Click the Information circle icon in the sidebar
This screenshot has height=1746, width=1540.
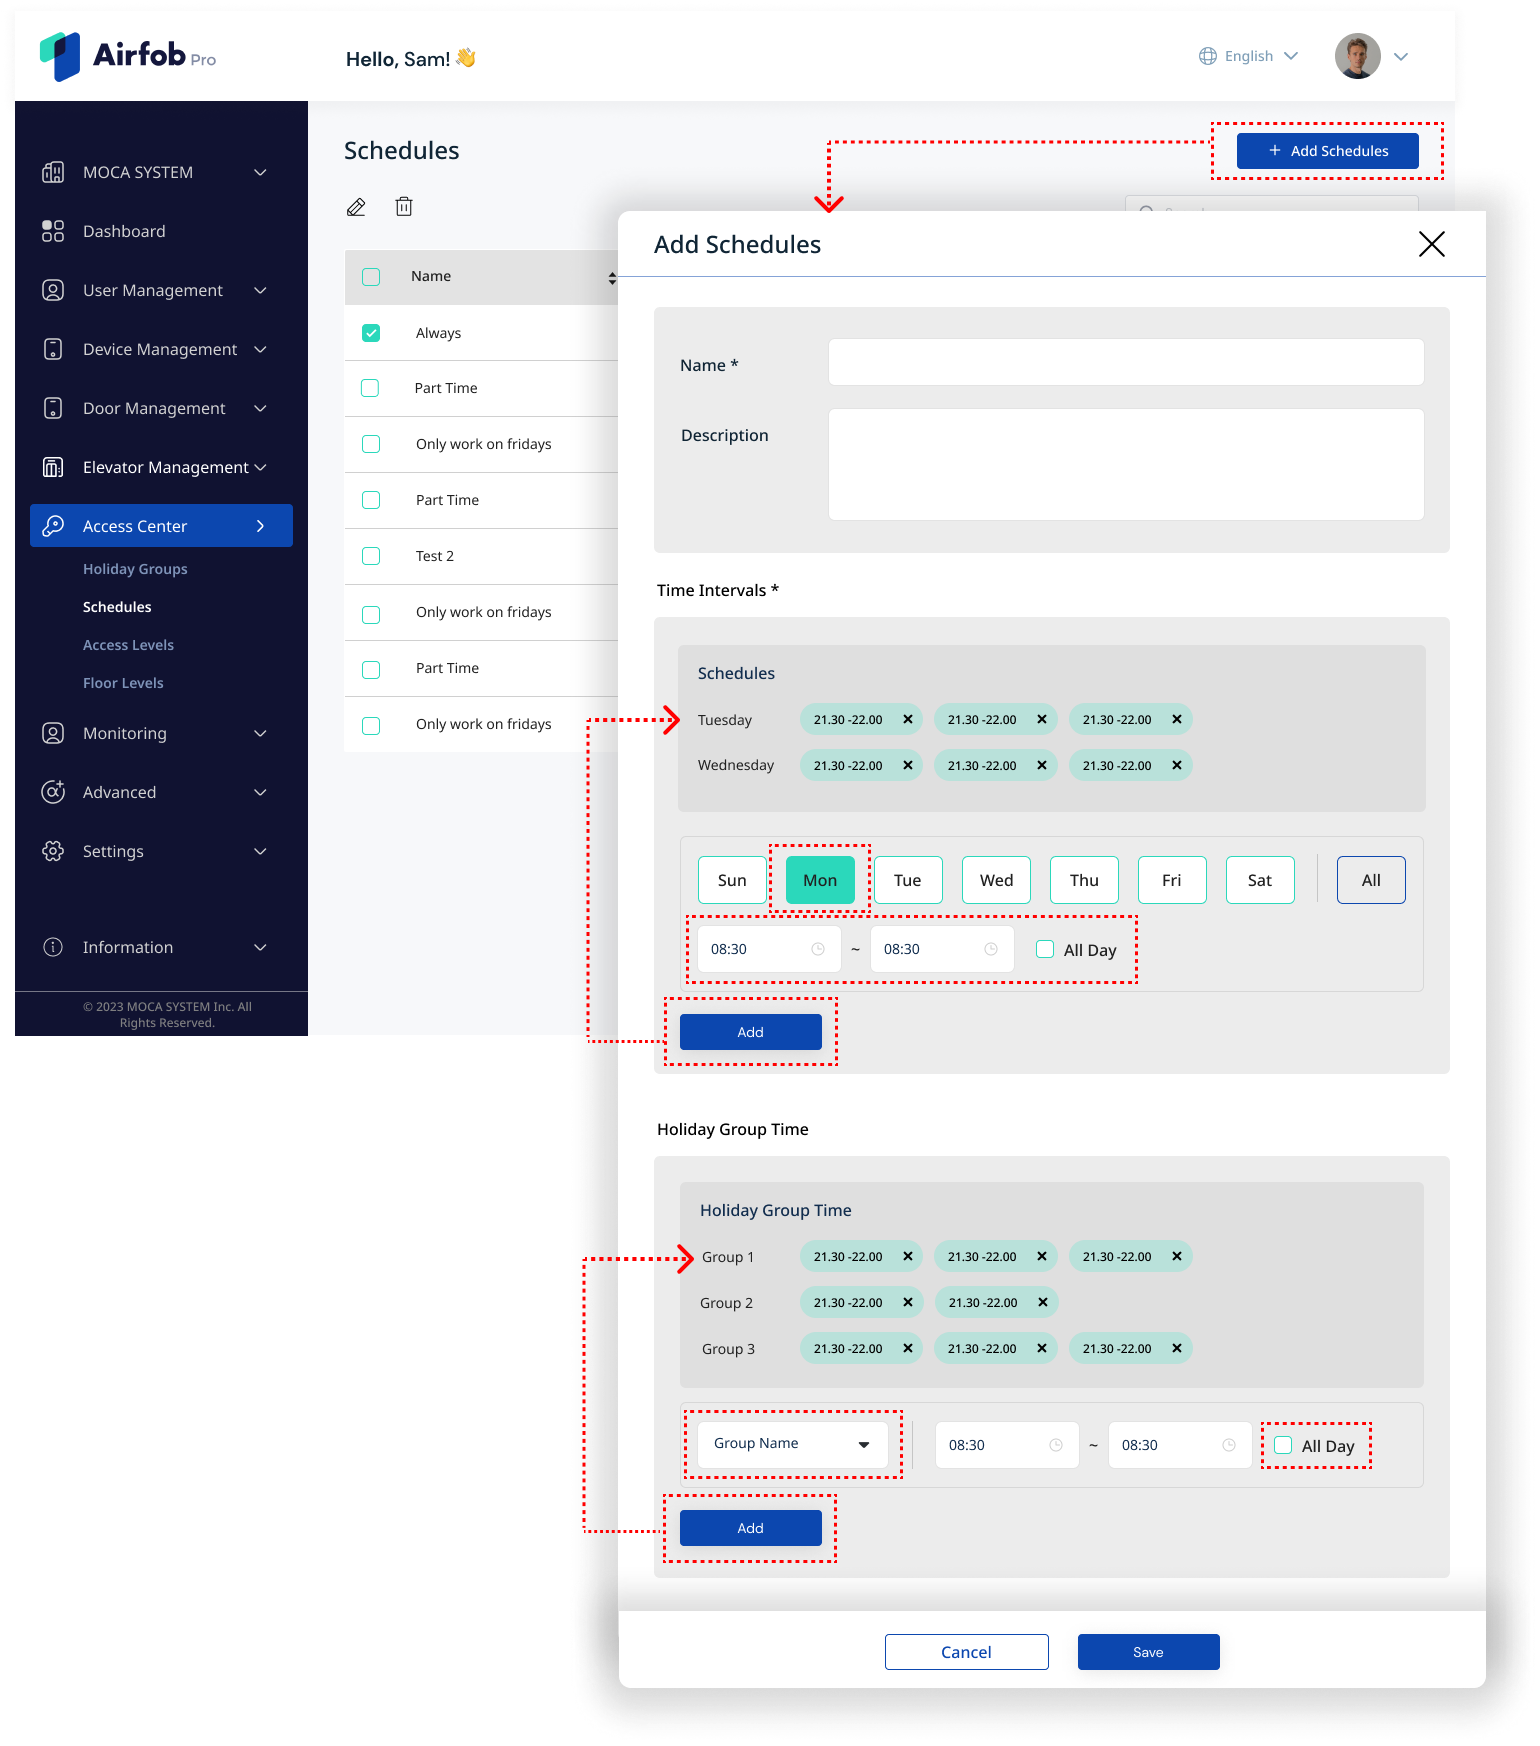click(53, 947)
